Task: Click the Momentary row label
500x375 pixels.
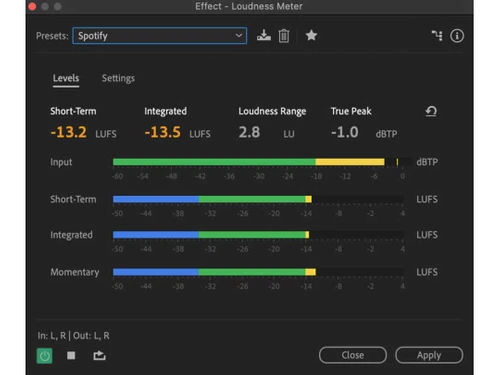Action: tap(75, 272)
